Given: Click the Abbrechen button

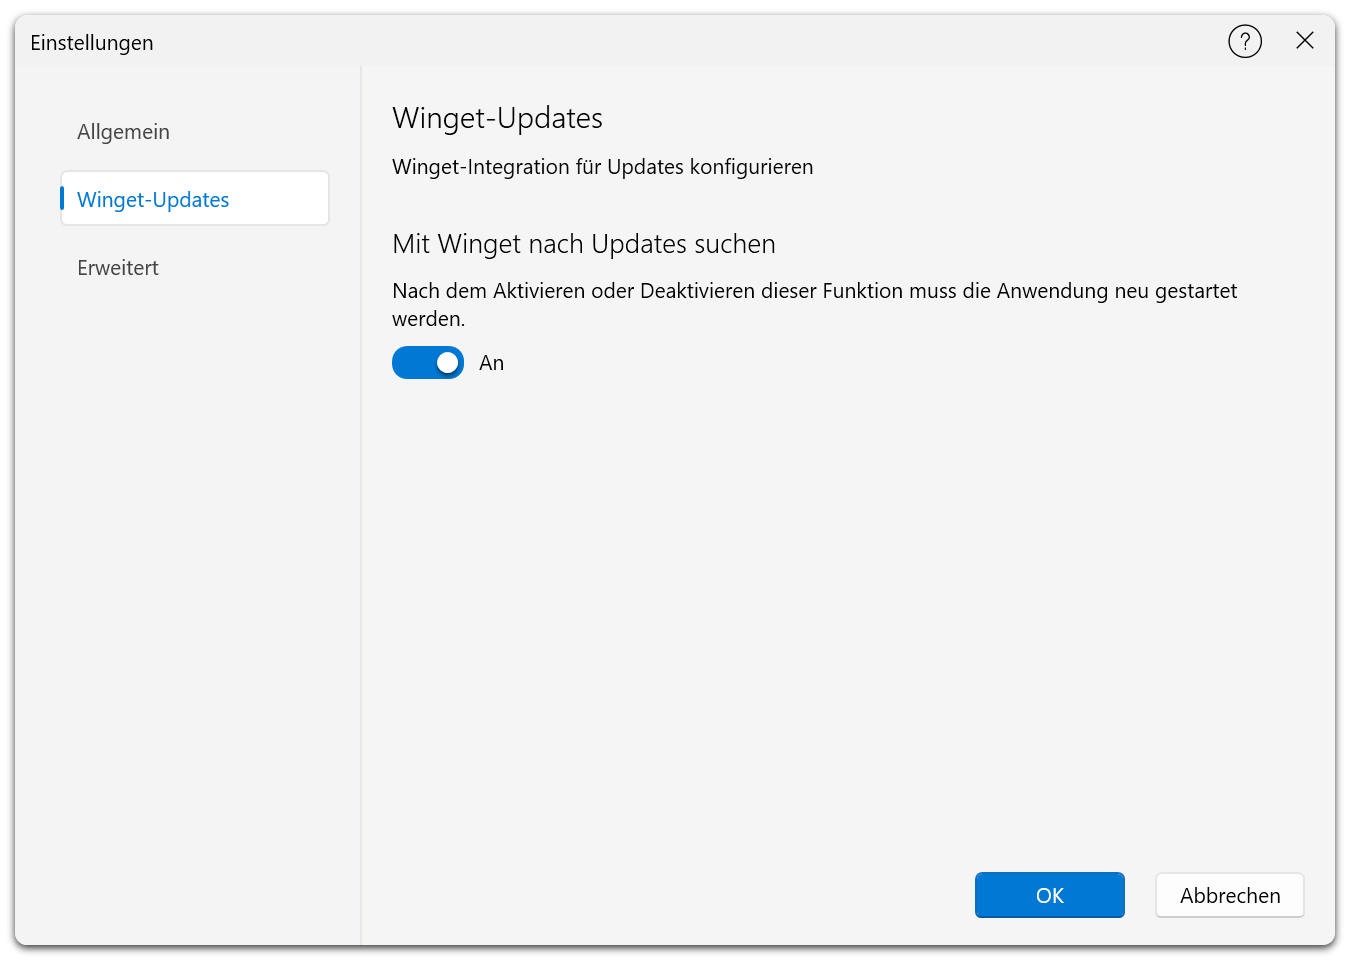Looking at the screenshot, I should coord(1230,895).
